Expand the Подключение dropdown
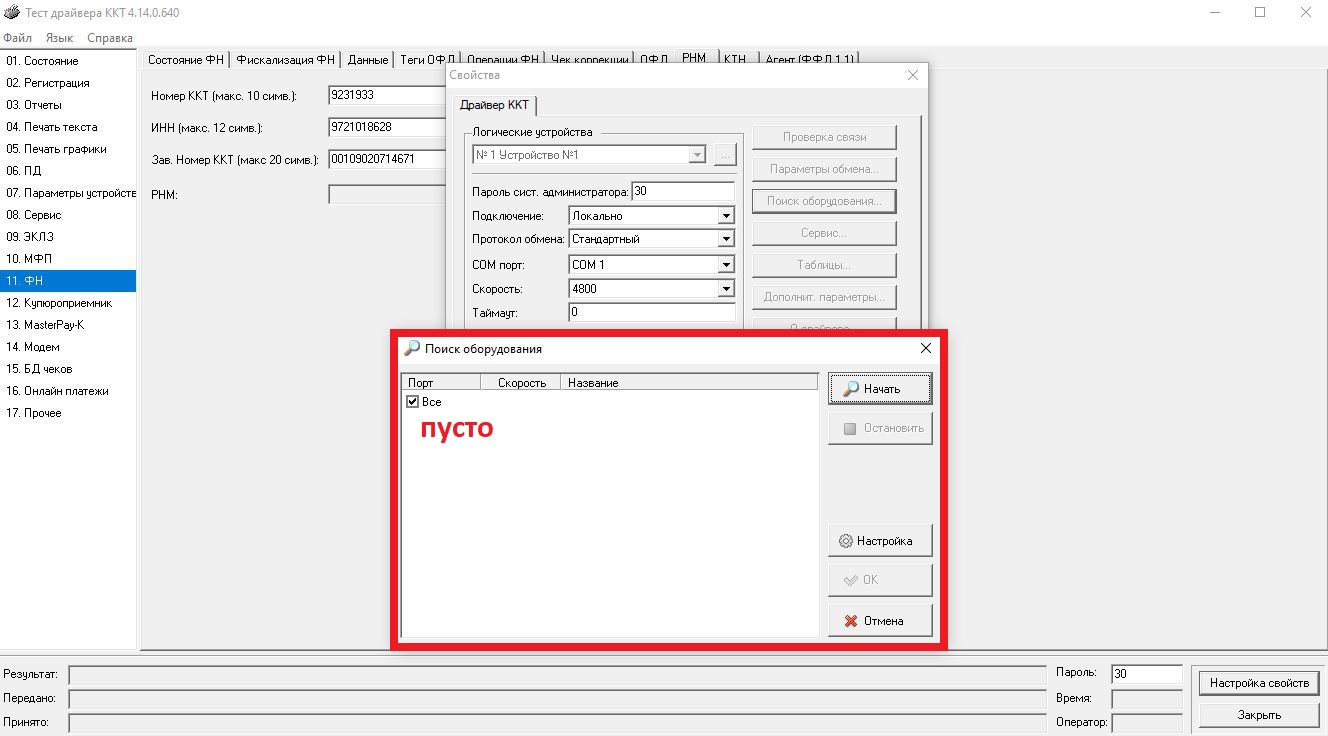The width and height of the screenshot is (1328, 736). [x=726, y=216]
